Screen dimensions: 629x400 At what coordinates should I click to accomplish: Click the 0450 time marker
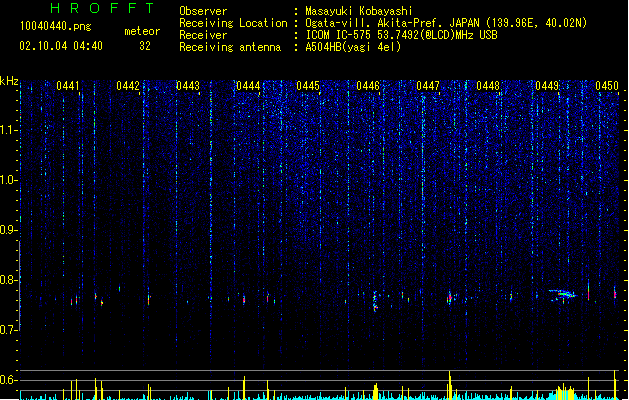click(x=607, y=86)
